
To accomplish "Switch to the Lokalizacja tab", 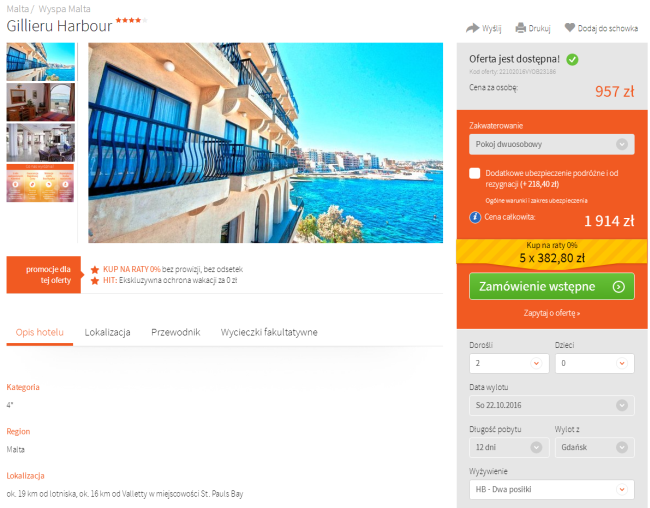I will pyautogui.click(x=107, y=332).
